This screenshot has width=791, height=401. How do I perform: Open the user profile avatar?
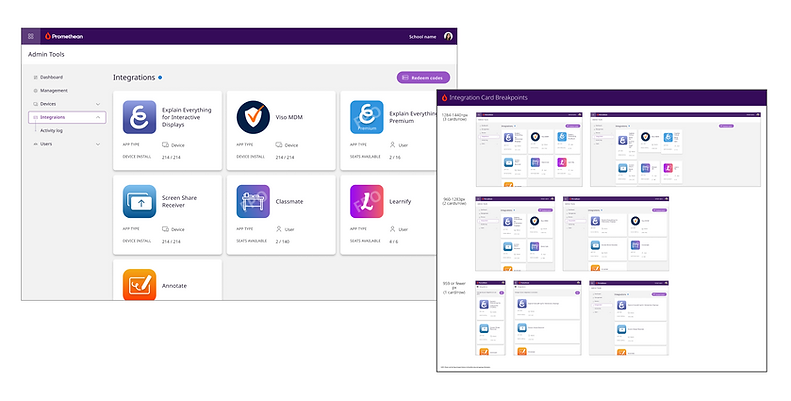(x=448, y=36)
